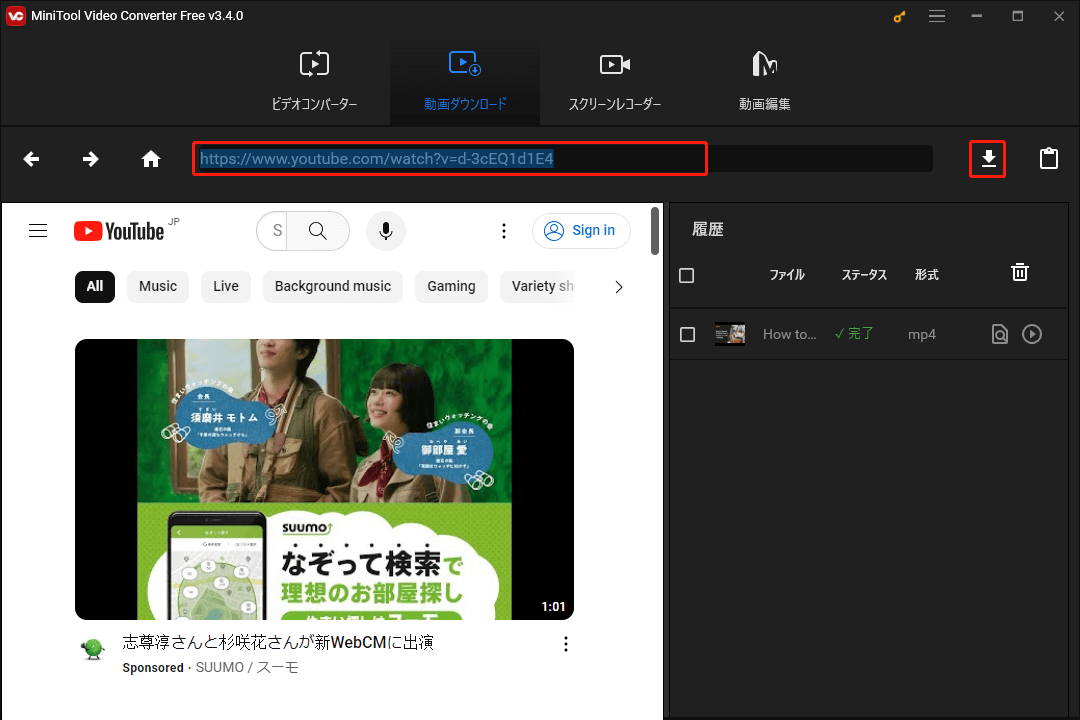Click the 形式 column header

[926, 275]
